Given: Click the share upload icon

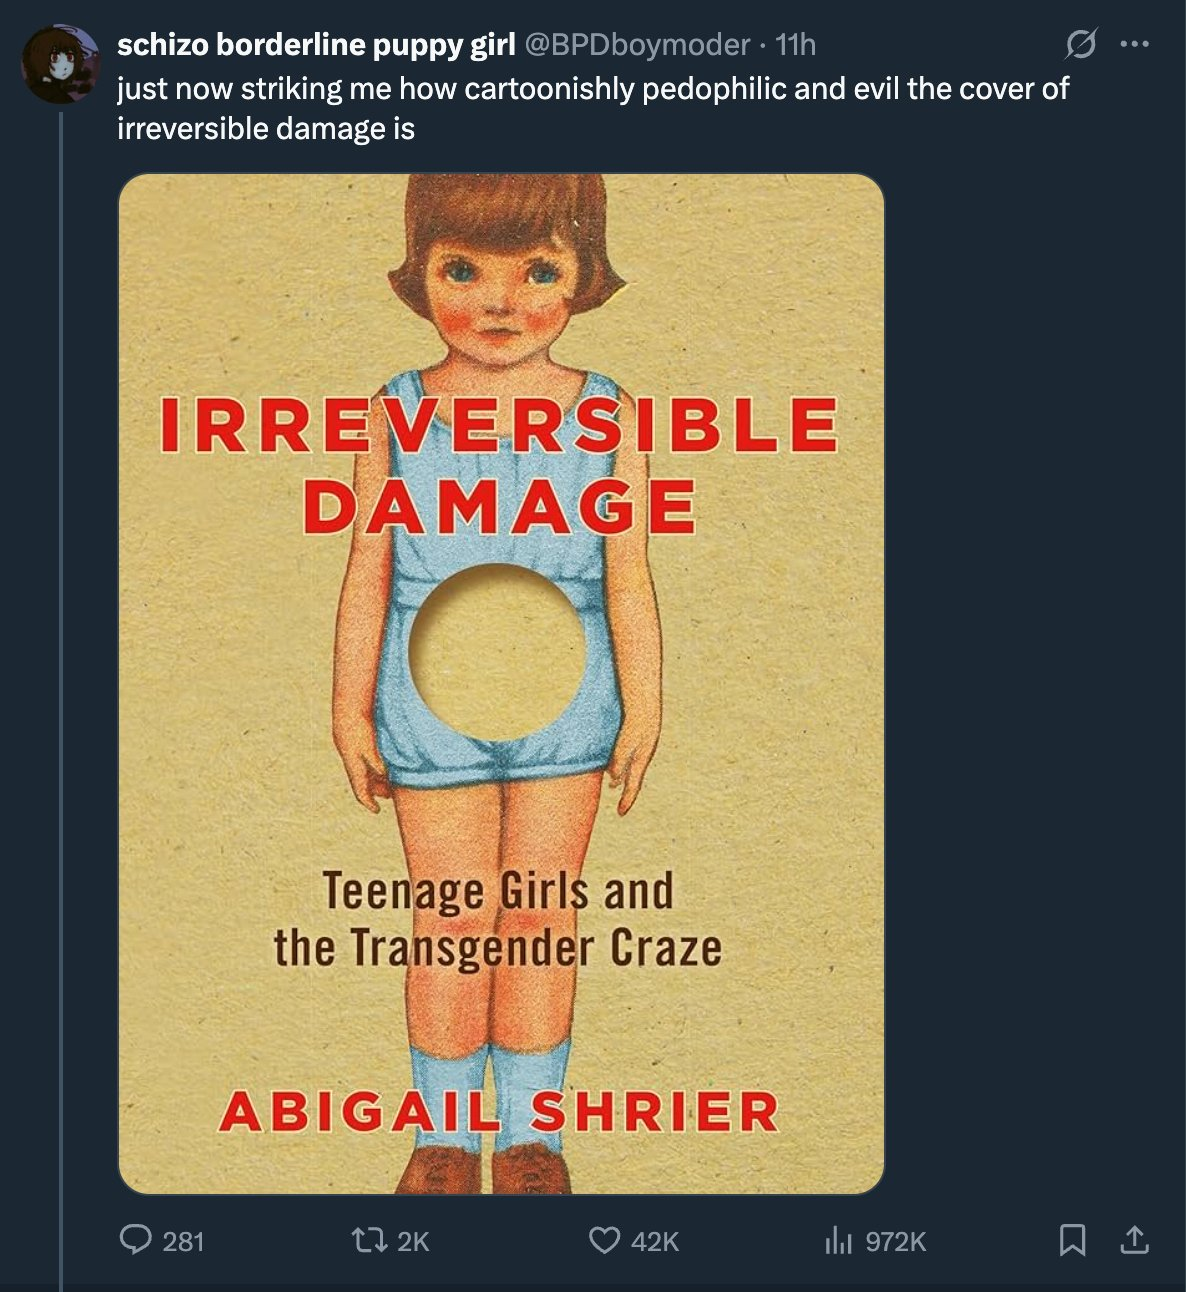Looking at the screenshot, I should tap(1133, 1241).
